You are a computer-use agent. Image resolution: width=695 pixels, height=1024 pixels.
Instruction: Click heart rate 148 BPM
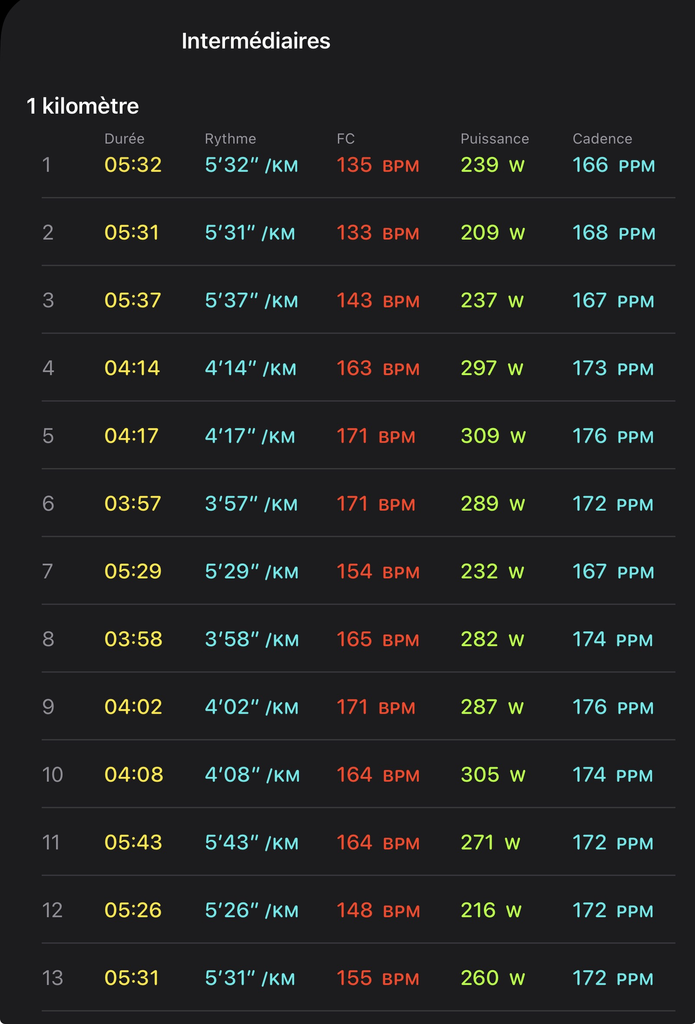coord(378,910)
